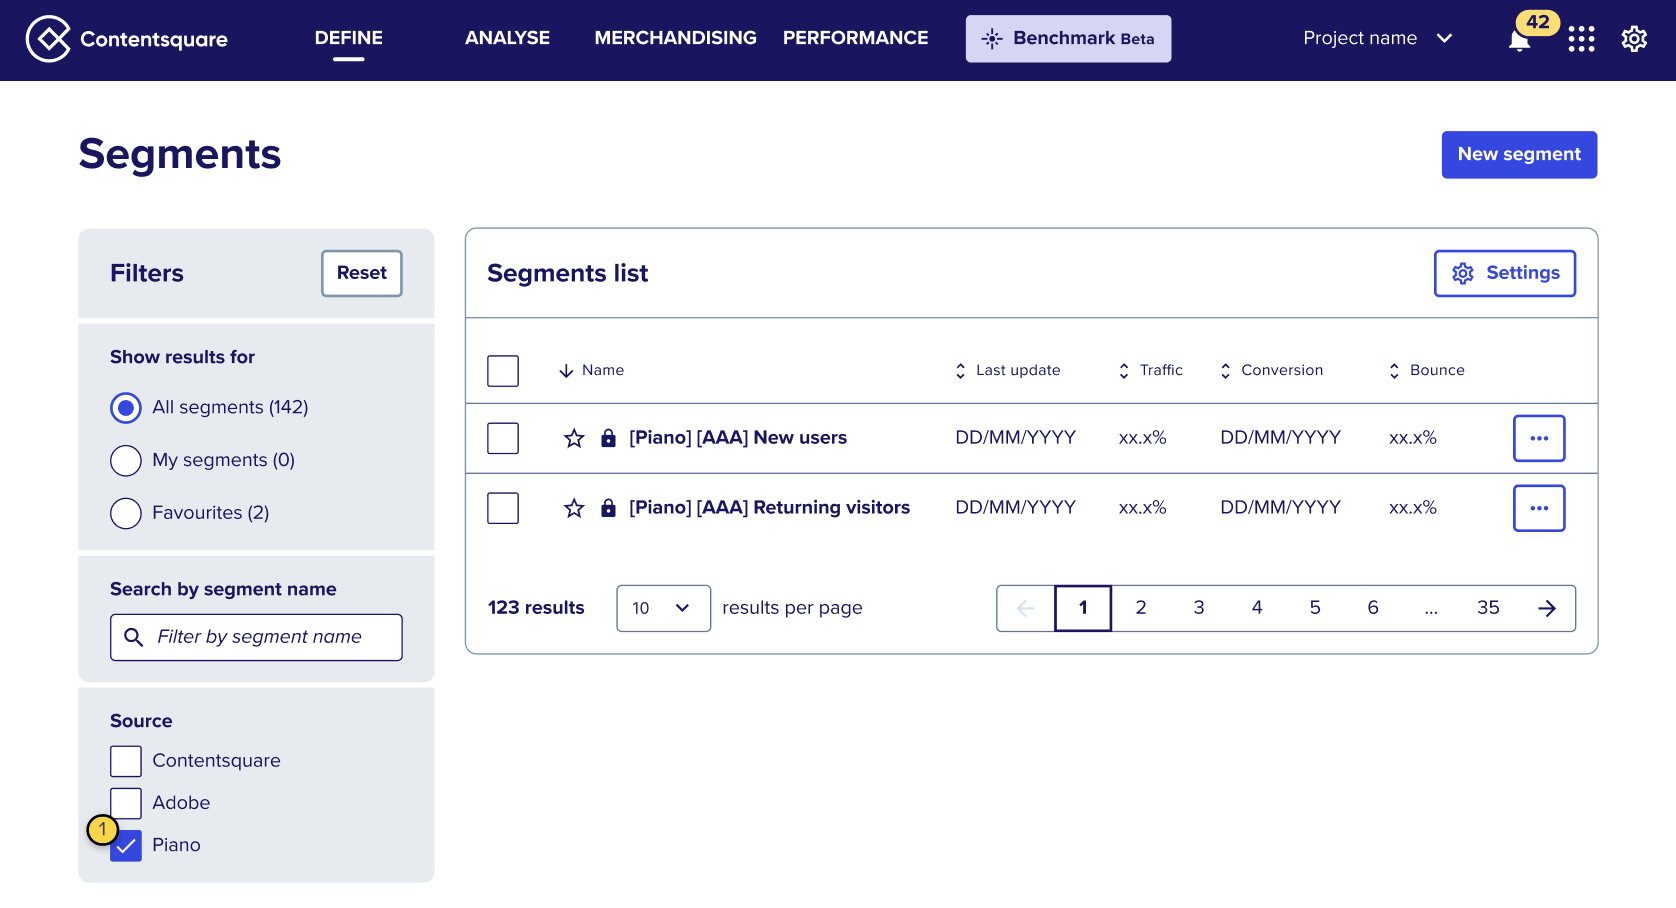Image resolution: width=1676 pixels, height=908 pixels.
Task: Favourite the Returning visitors segment star
Action: point(574,508)
